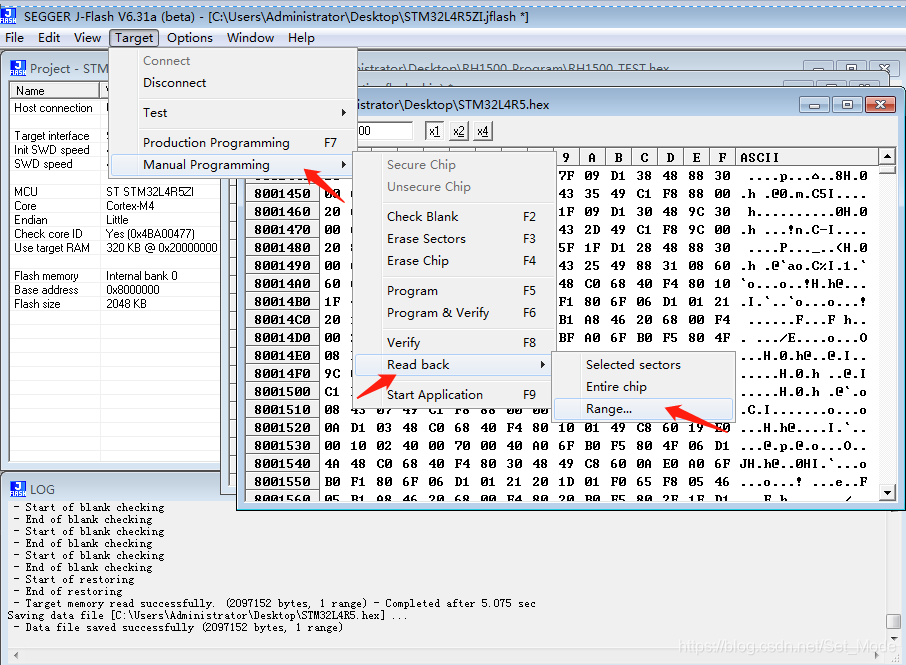Select Flash size 2048 KB value
Image resolution: width=906 pixels, height=665 pixels.
[127, 304]
